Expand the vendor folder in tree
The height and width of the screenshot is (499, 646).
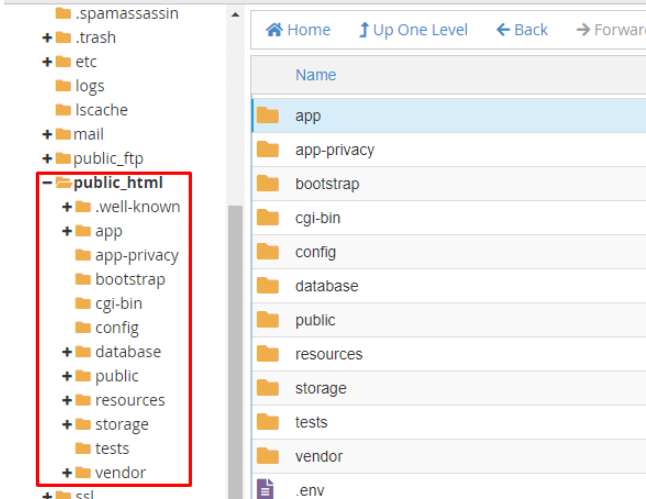(67, 472)
